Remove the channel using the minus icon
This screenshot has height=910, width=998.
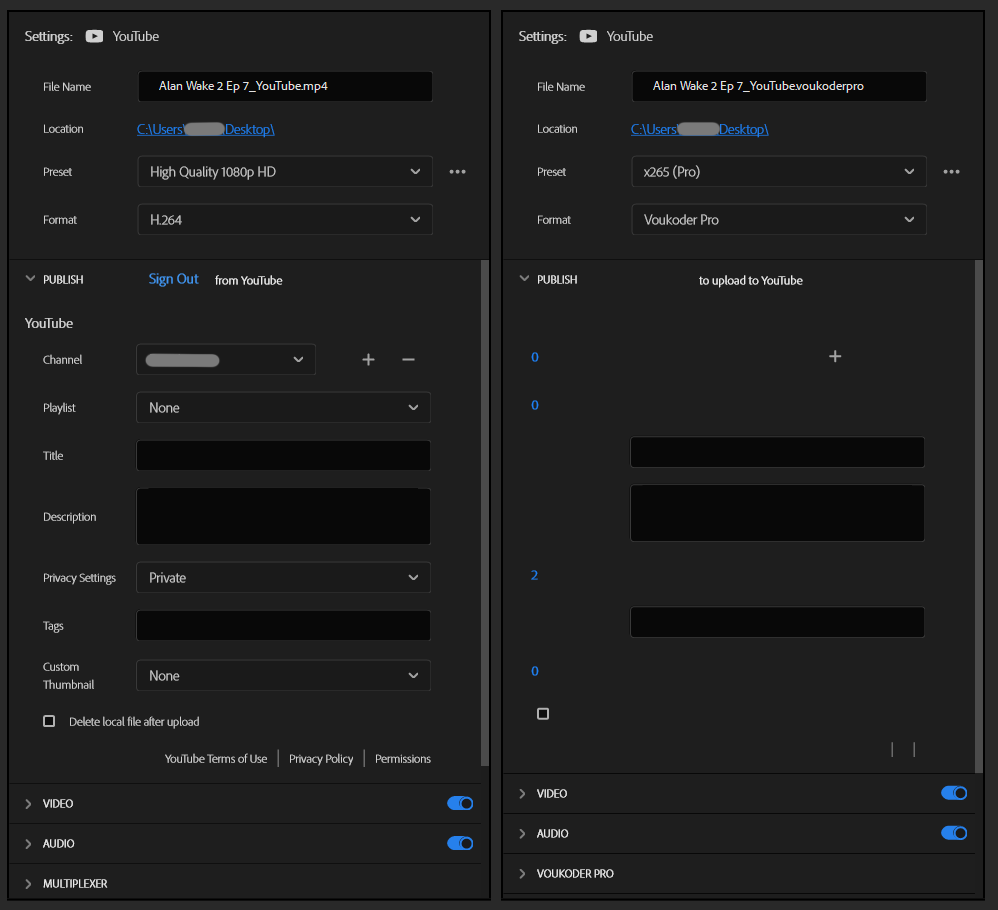click(x=408, y=360)
